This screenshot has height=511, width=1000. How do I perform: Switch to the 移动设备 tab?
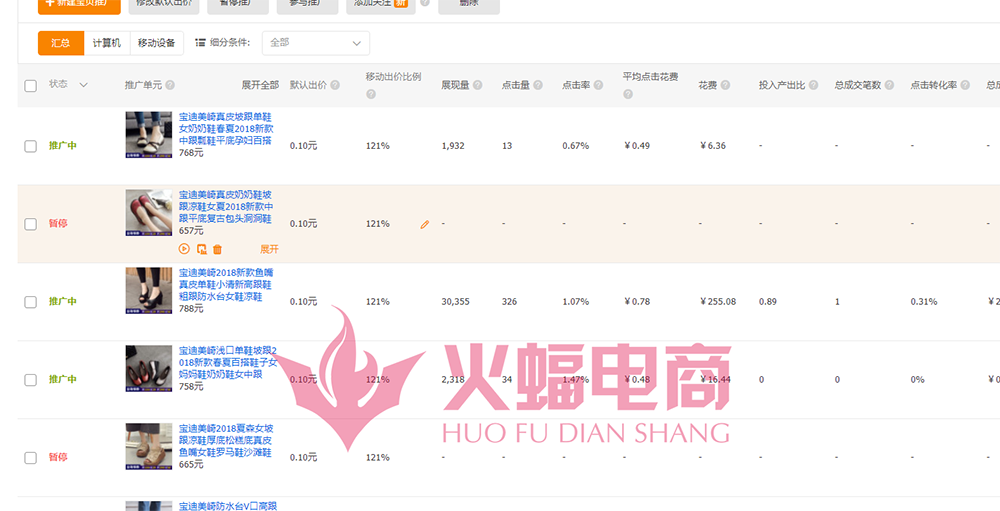click(x=156, y=43)
